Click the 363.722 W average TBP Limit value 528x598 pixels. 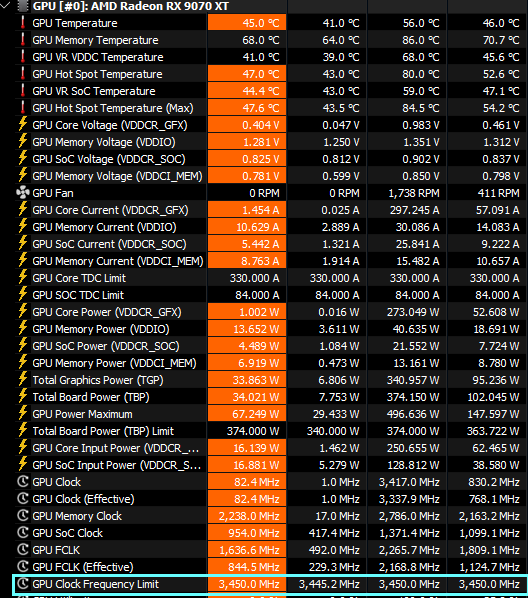493,431
